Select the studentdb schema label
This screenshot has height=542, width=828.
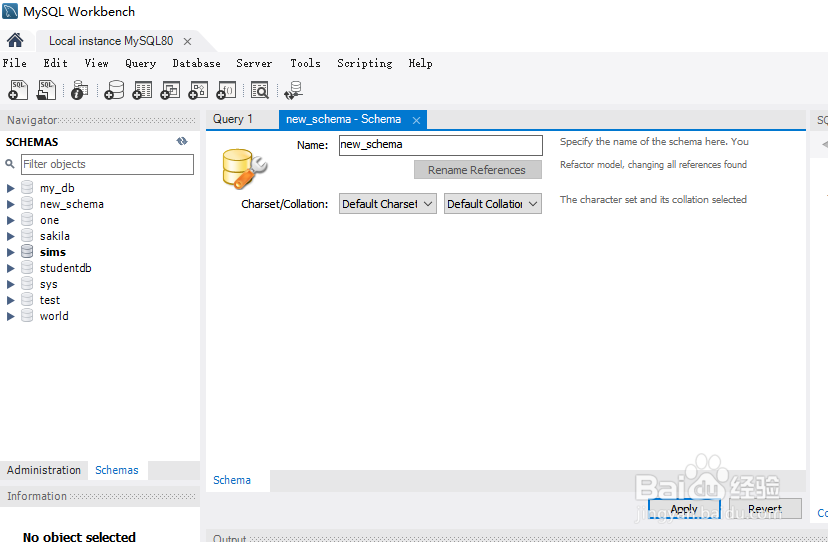[65, 268]
